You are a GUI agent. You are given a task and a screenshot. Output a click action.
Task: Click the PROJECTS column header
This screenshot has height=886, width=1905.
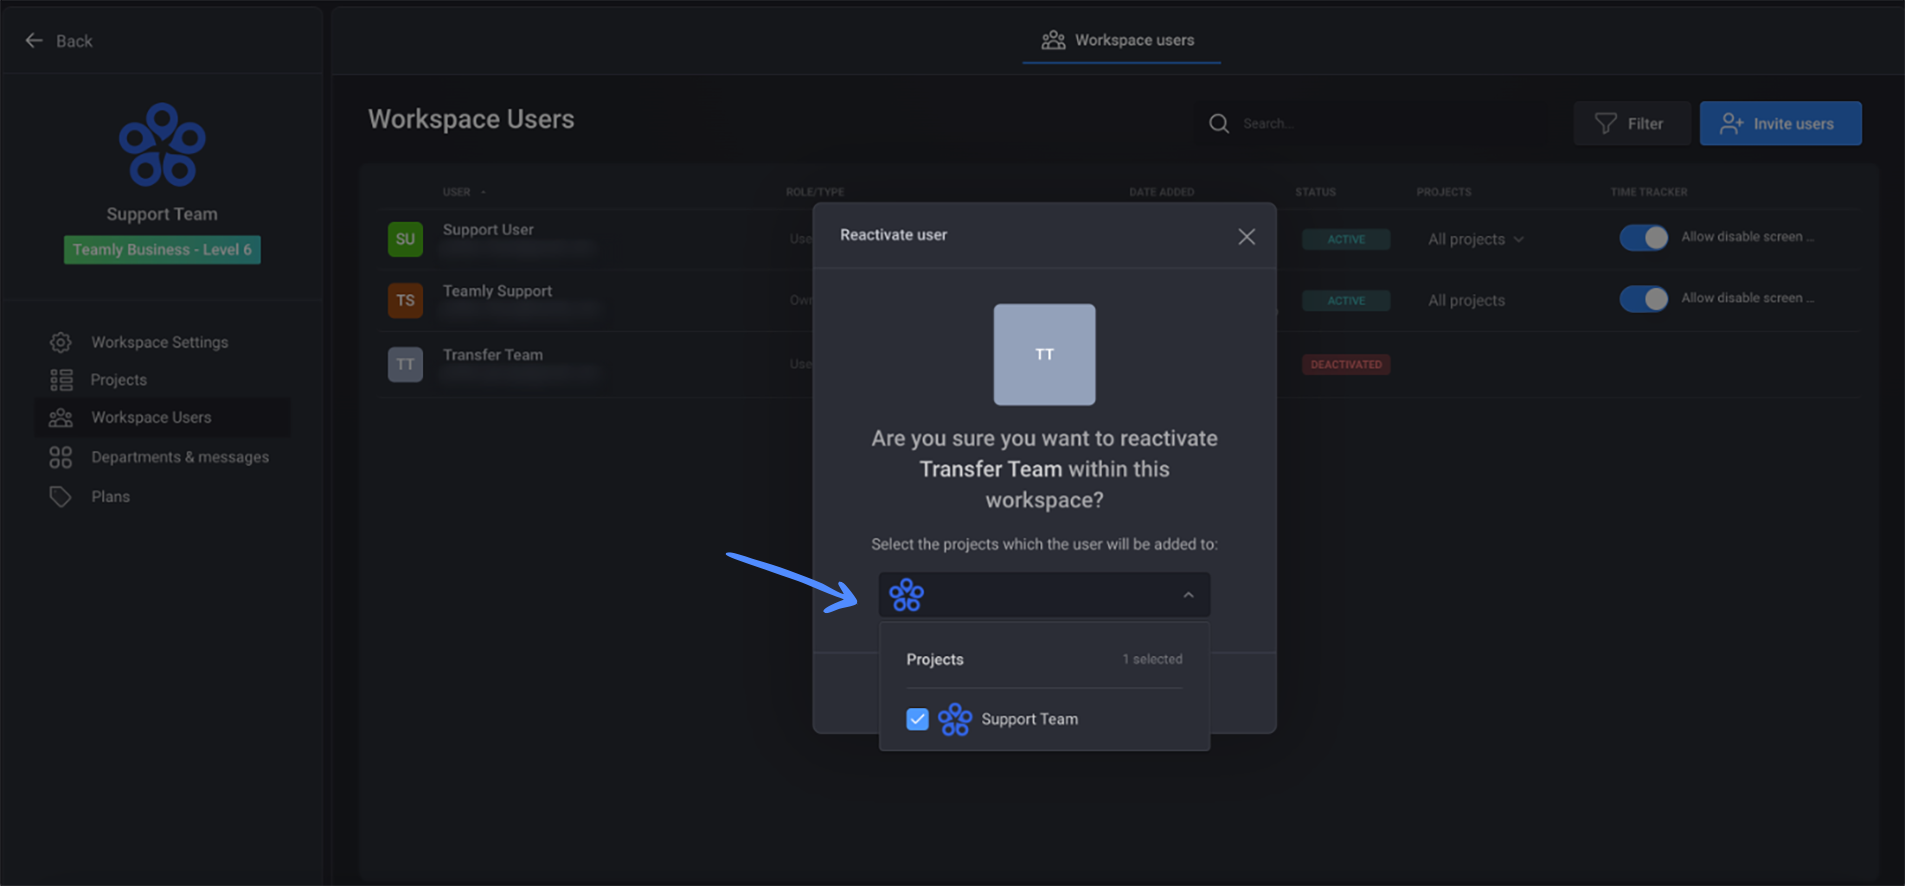pos(1443,192)
